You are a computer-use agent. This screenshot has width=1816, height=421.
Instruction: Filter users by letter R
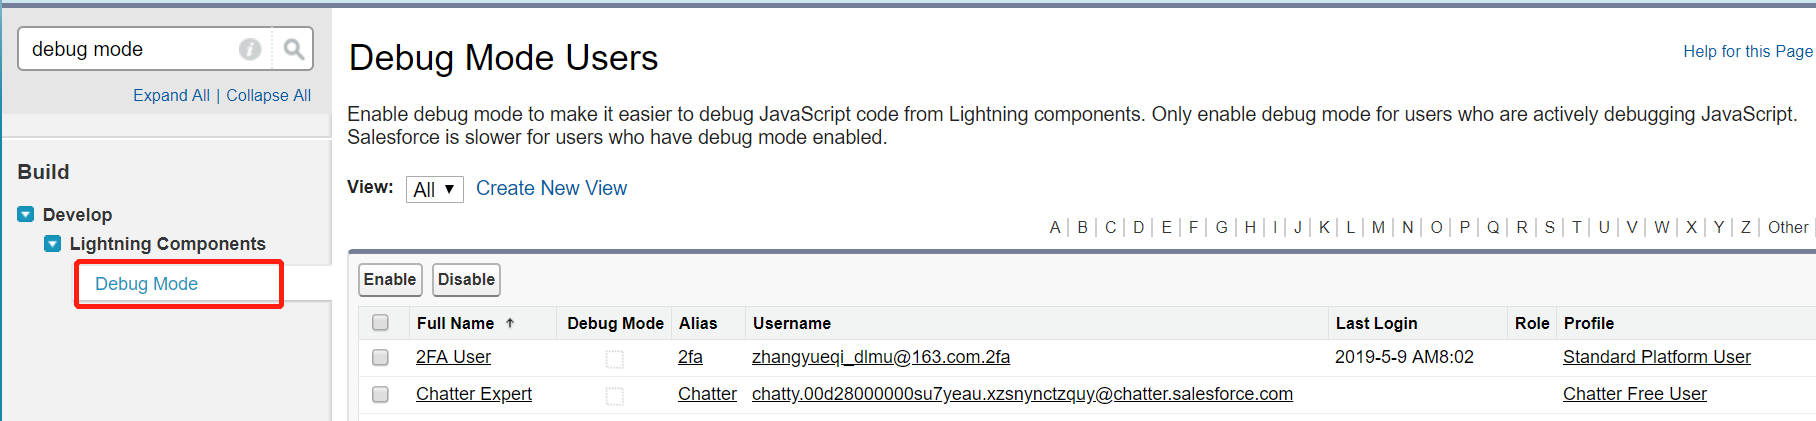click(1522, 227)
